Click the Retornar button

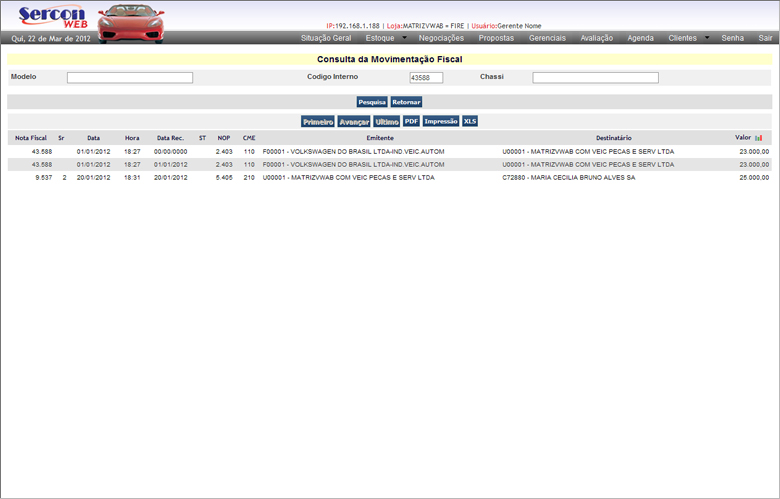point(406,102)
